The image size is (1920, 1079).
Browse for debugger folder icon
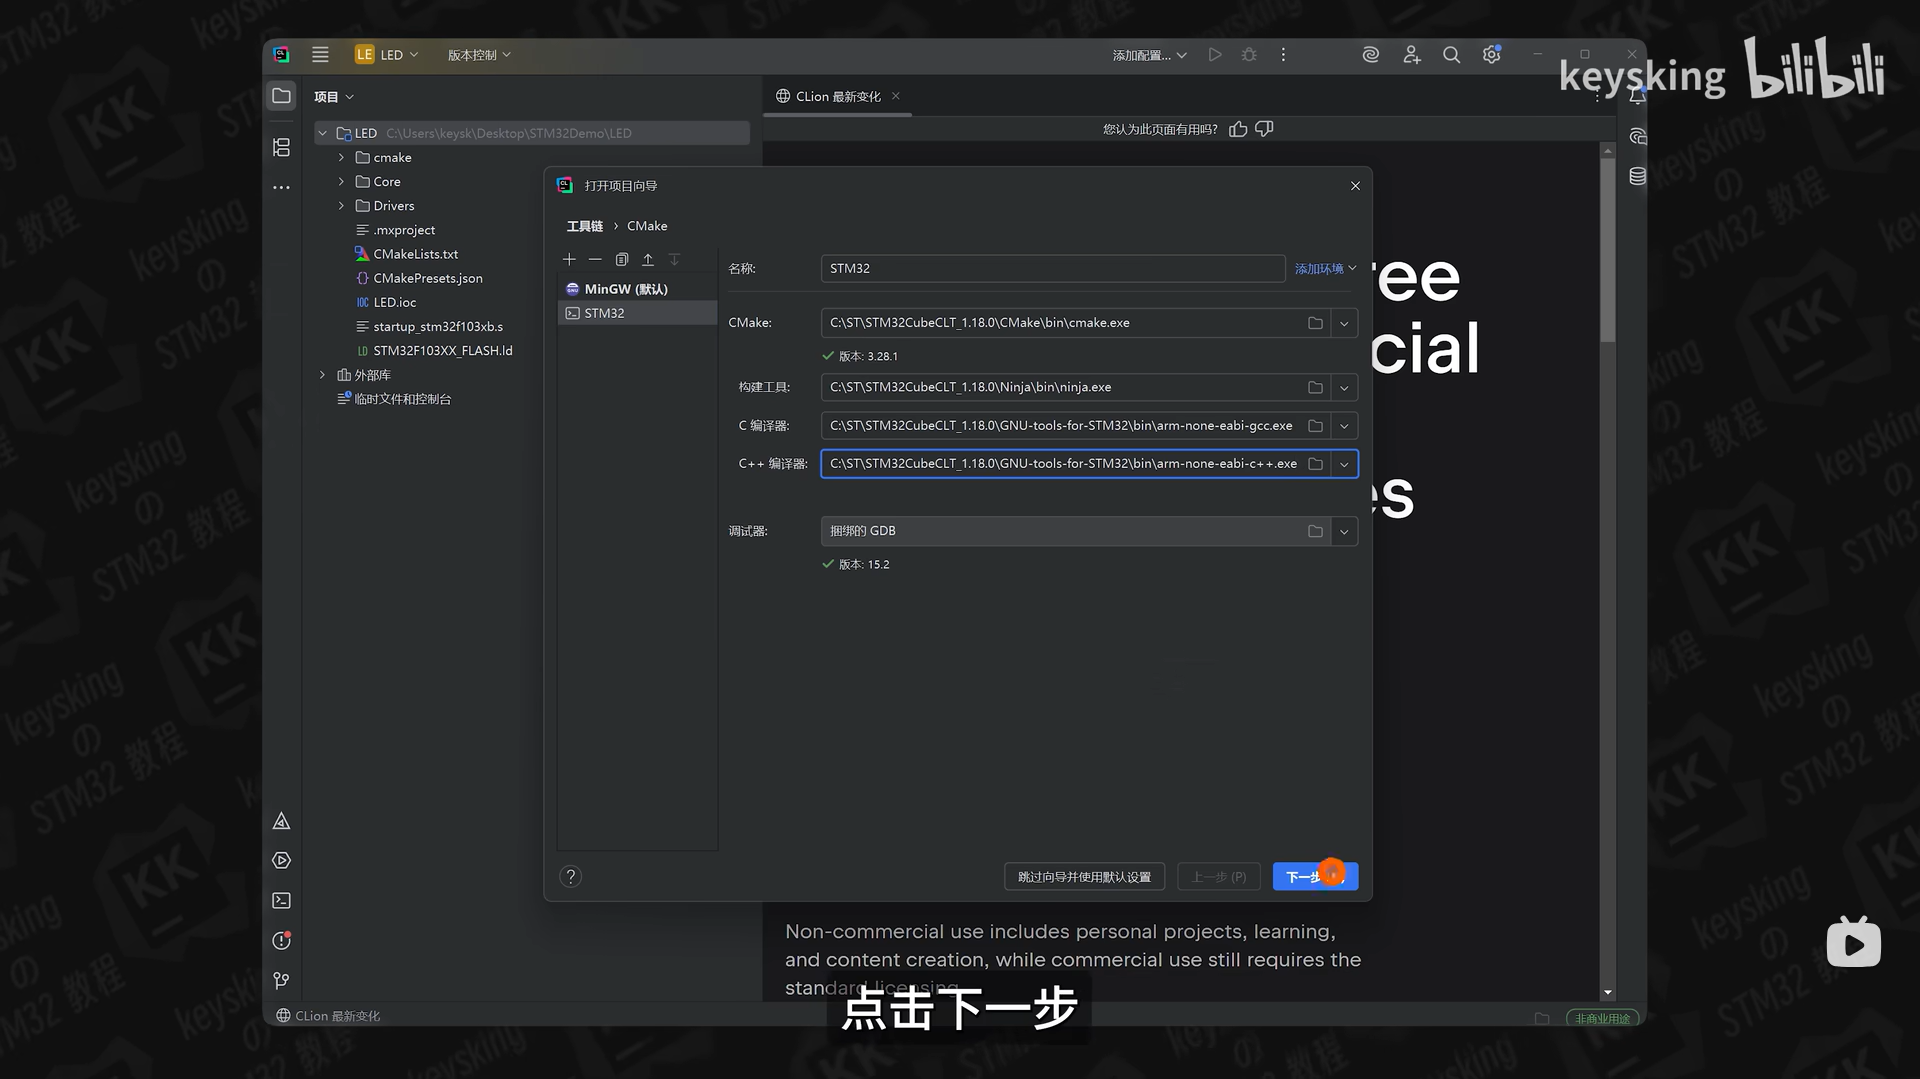1315,531
